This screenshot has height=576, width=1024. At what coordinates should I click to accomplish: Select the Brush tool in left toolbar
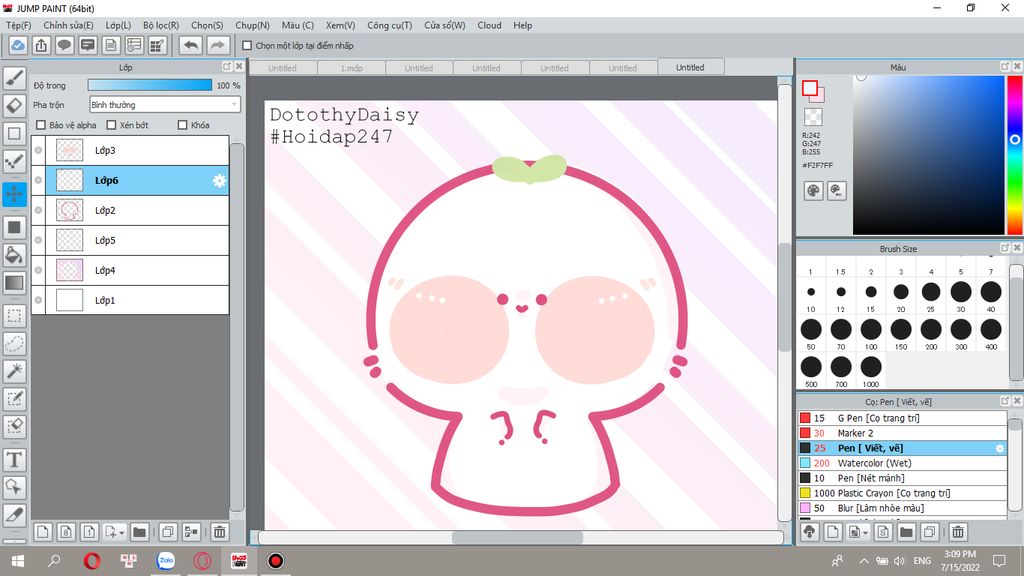click(14, 78)
